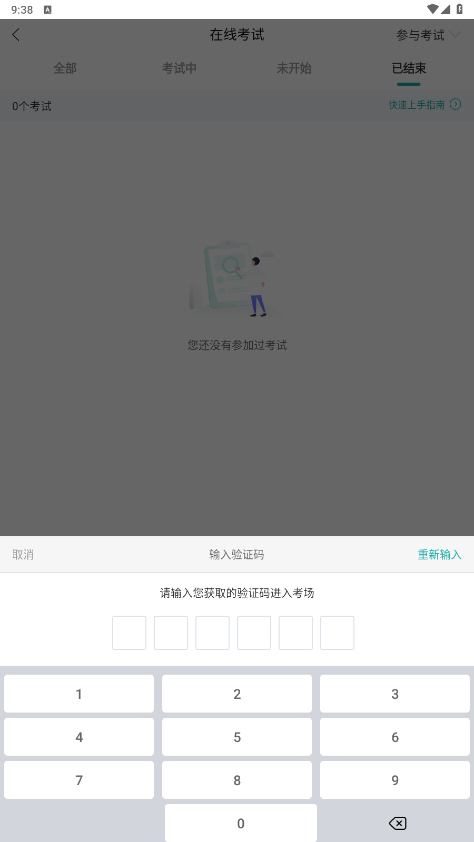Switch to the 未开始 tab
474x842 pixels.
pyautogui.click(x=294, y=68)
